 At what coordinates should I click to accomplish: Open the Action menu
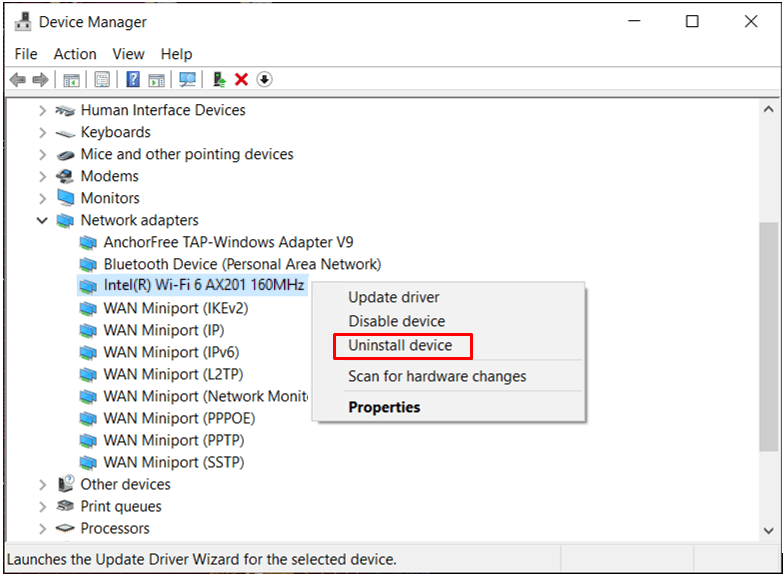(x=75, y=54)
